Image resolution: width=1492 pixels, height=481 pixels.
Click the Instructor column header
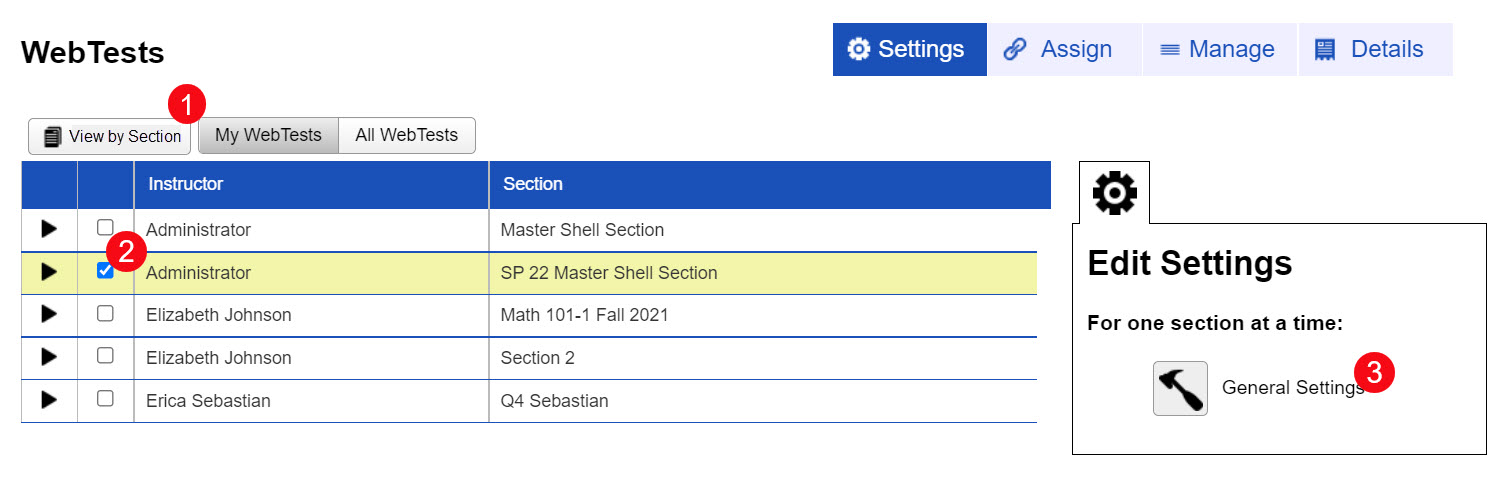pos(186,184)
